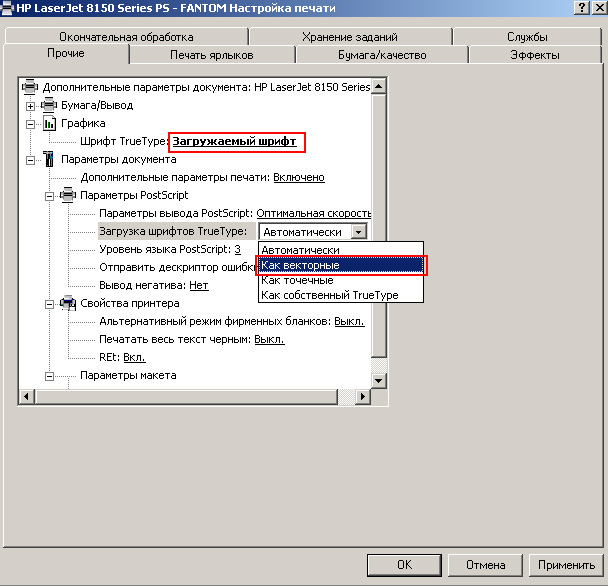Click the vertical scrollbar thumb
Image resolution: width=608 pixels, height=586 pixels.
tap(379, 226)
